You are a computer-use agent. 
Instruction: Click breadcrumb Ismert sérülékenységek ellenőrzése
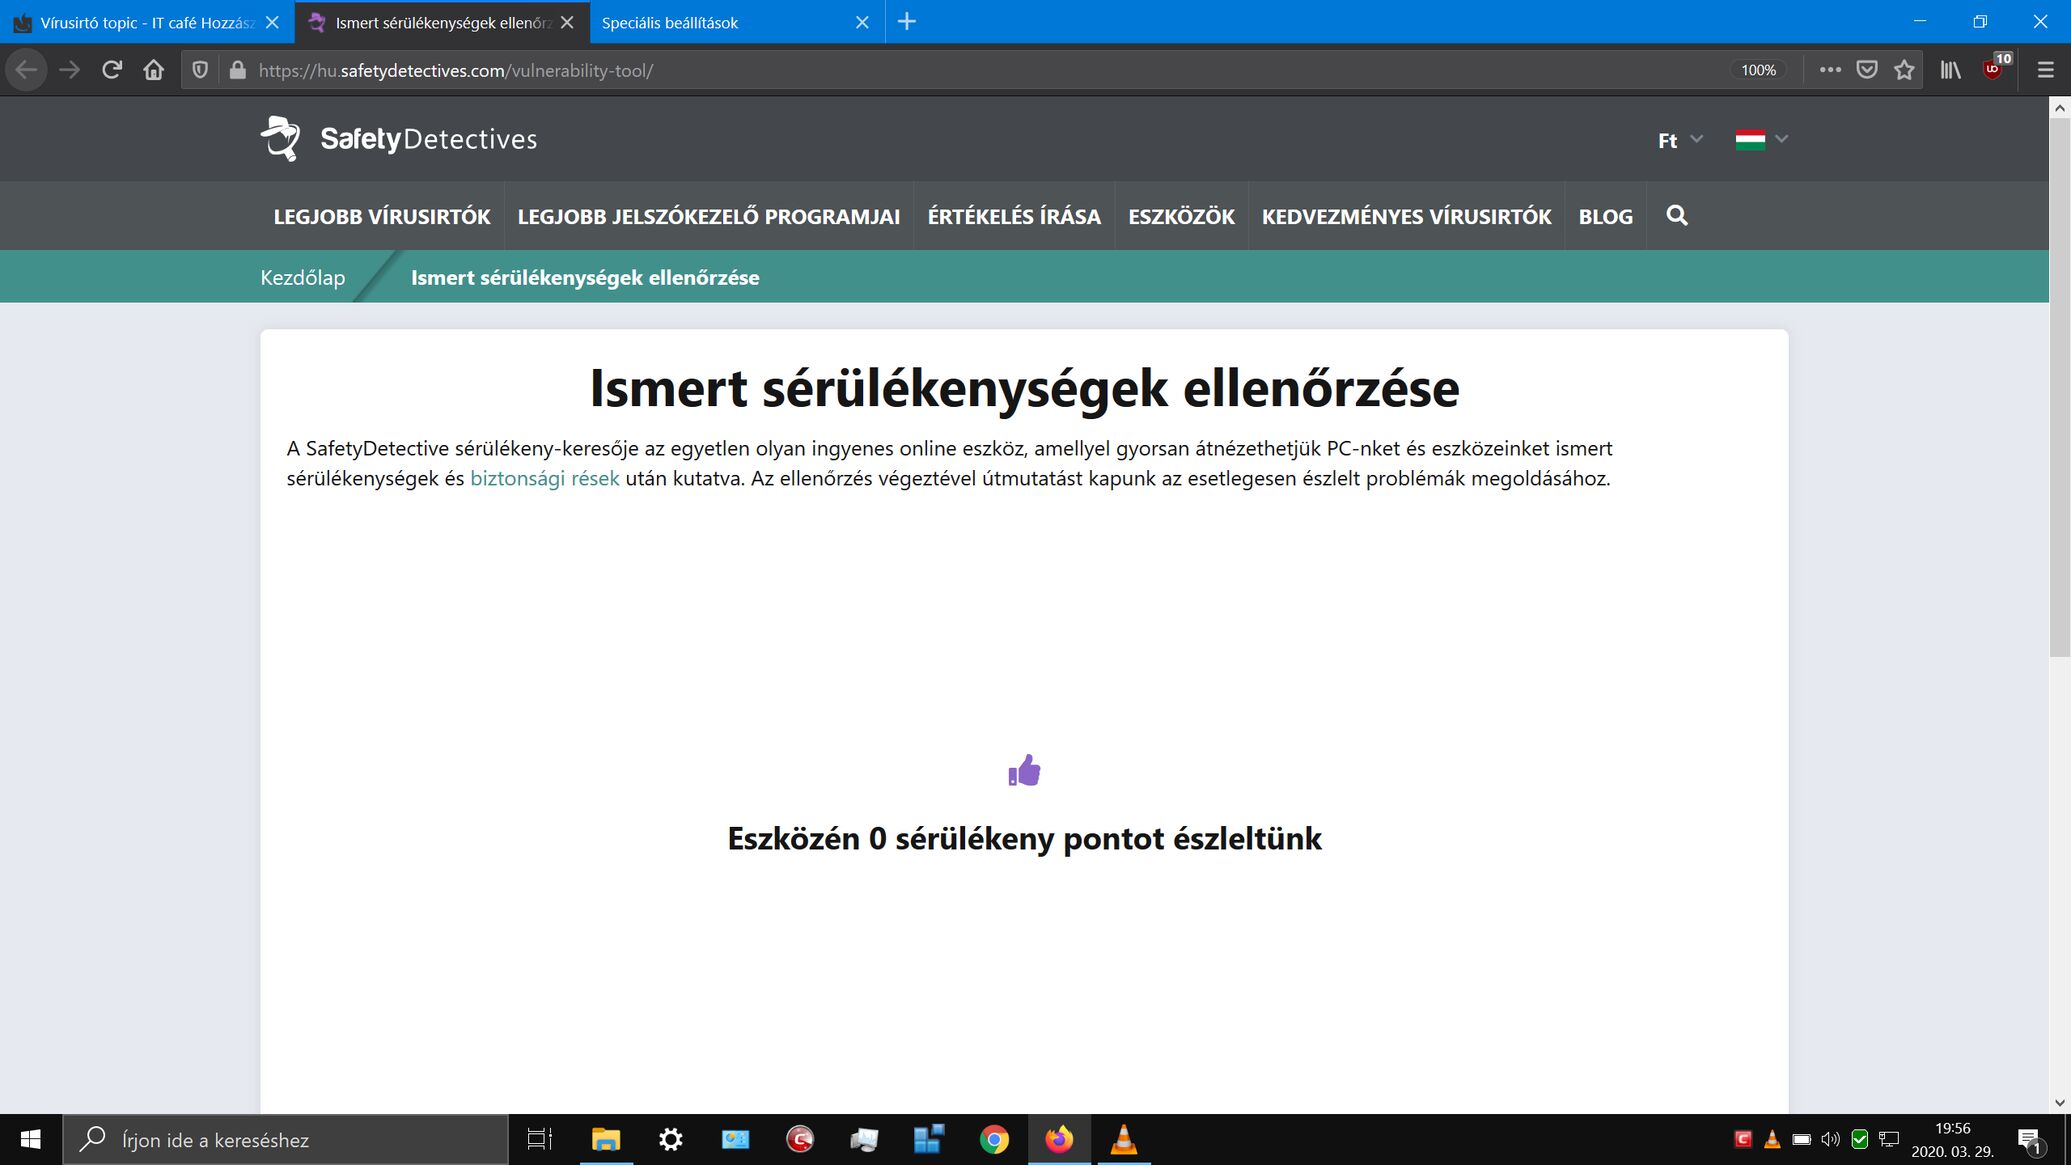(585, 277)
